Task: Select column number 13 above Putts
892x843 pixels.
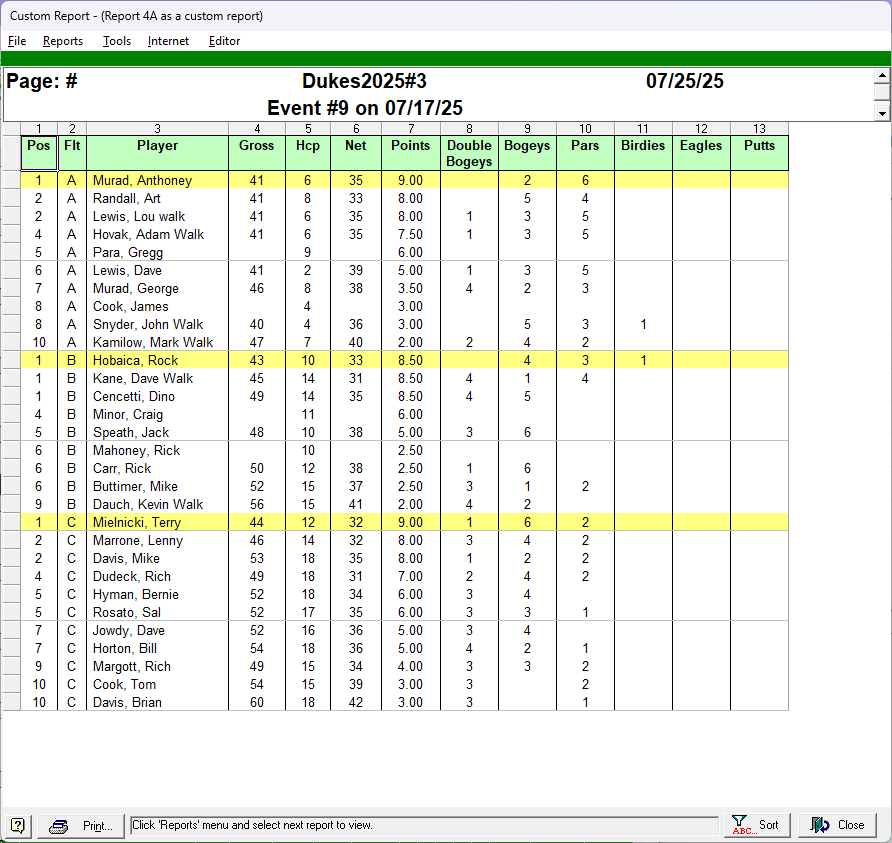Action: pyautogui.click(x=759, y=128)
